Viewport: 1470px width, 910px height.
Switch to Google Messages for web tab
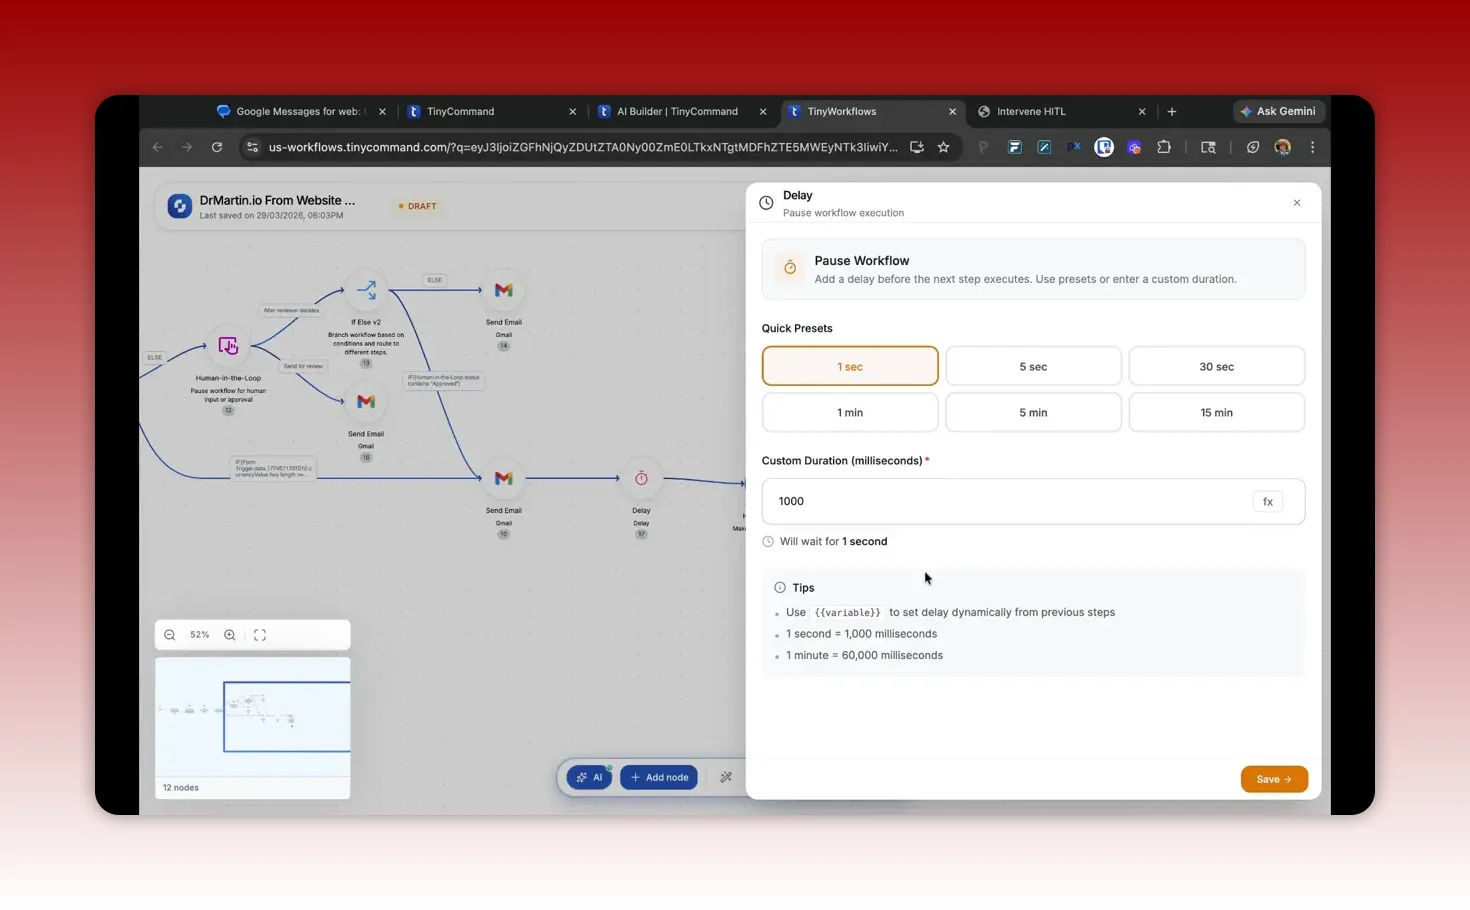coord(301,112)
